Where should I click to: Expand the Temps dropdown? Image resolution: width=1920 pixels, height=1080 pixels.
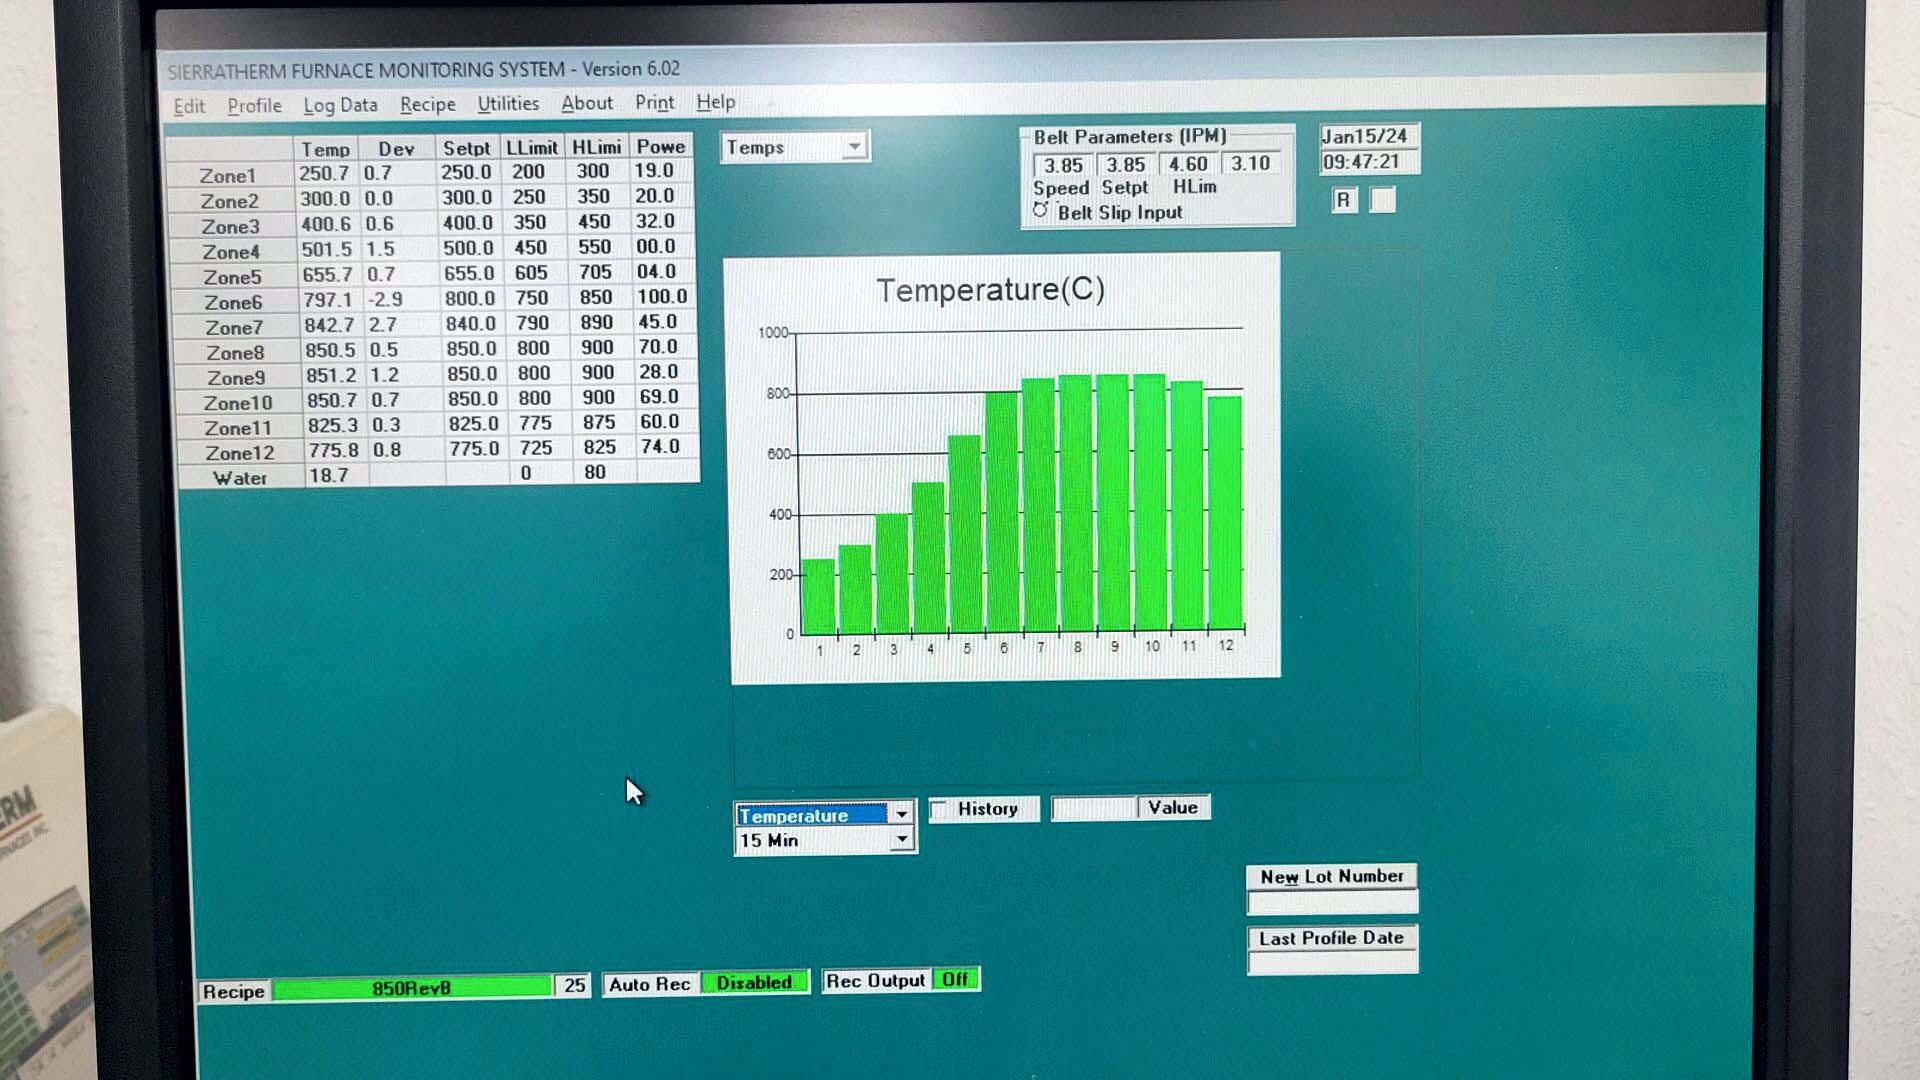point(853,147)
